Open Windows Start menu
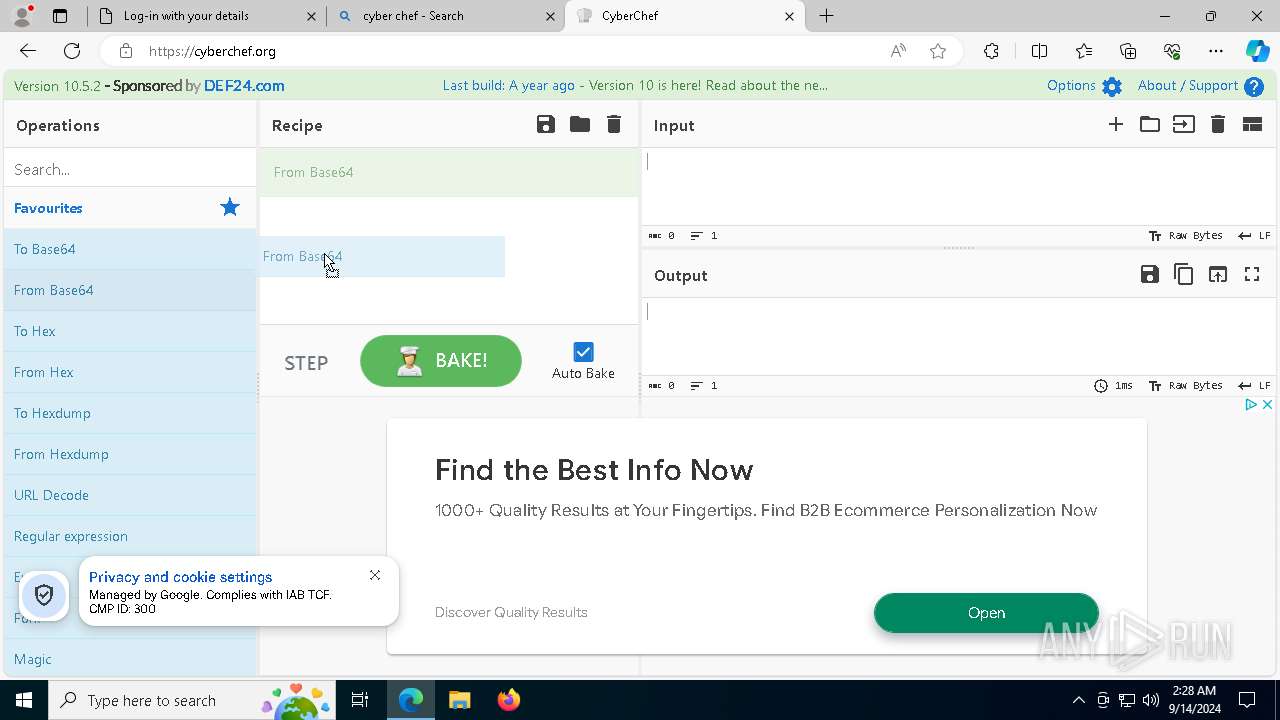 coord(24,700)
